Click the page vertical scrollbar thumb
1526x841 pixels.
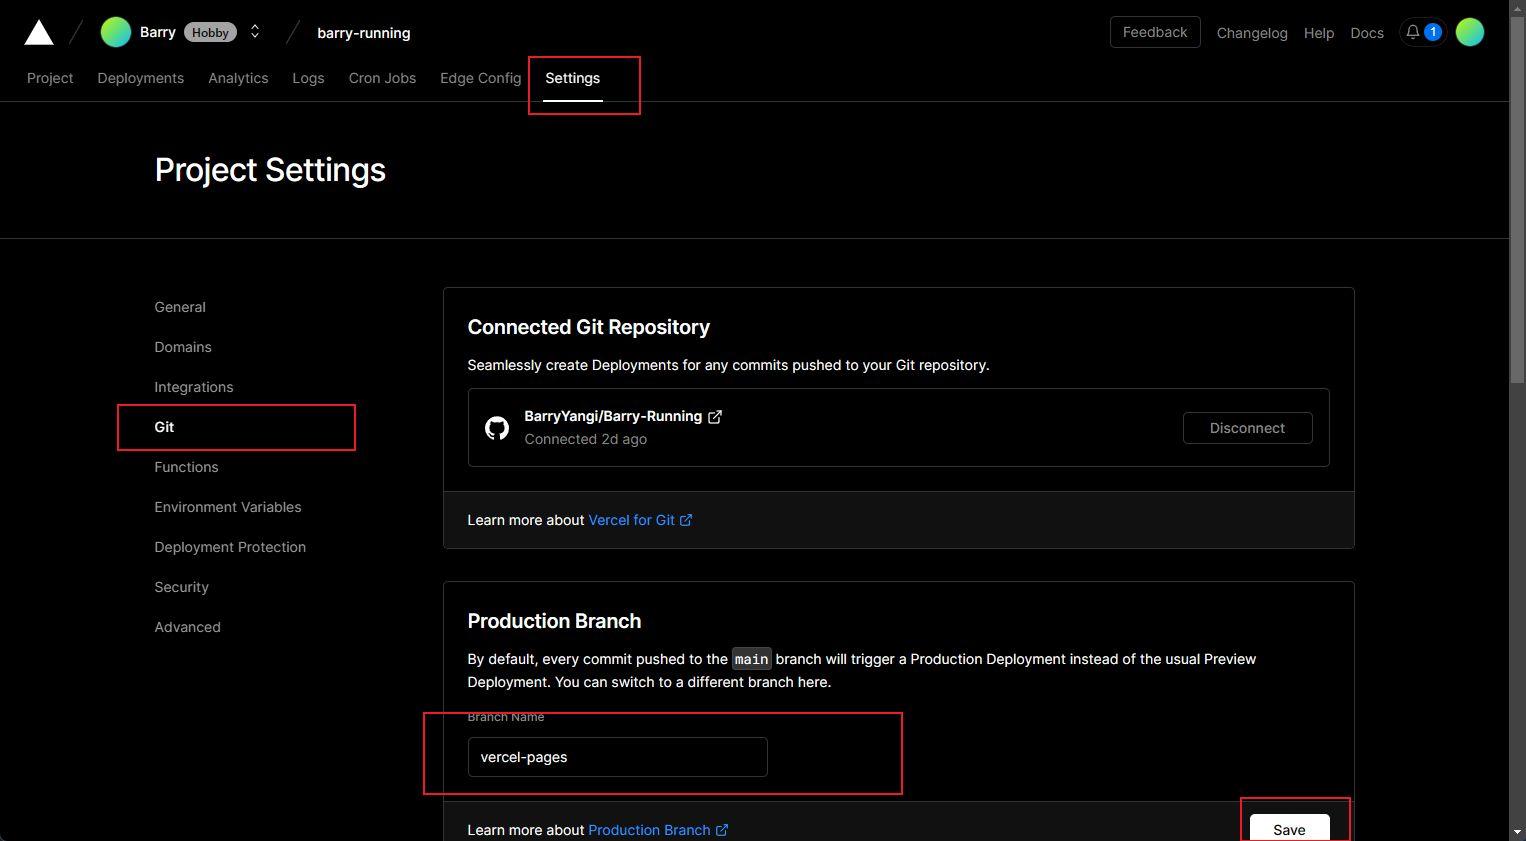[1517, 198]
